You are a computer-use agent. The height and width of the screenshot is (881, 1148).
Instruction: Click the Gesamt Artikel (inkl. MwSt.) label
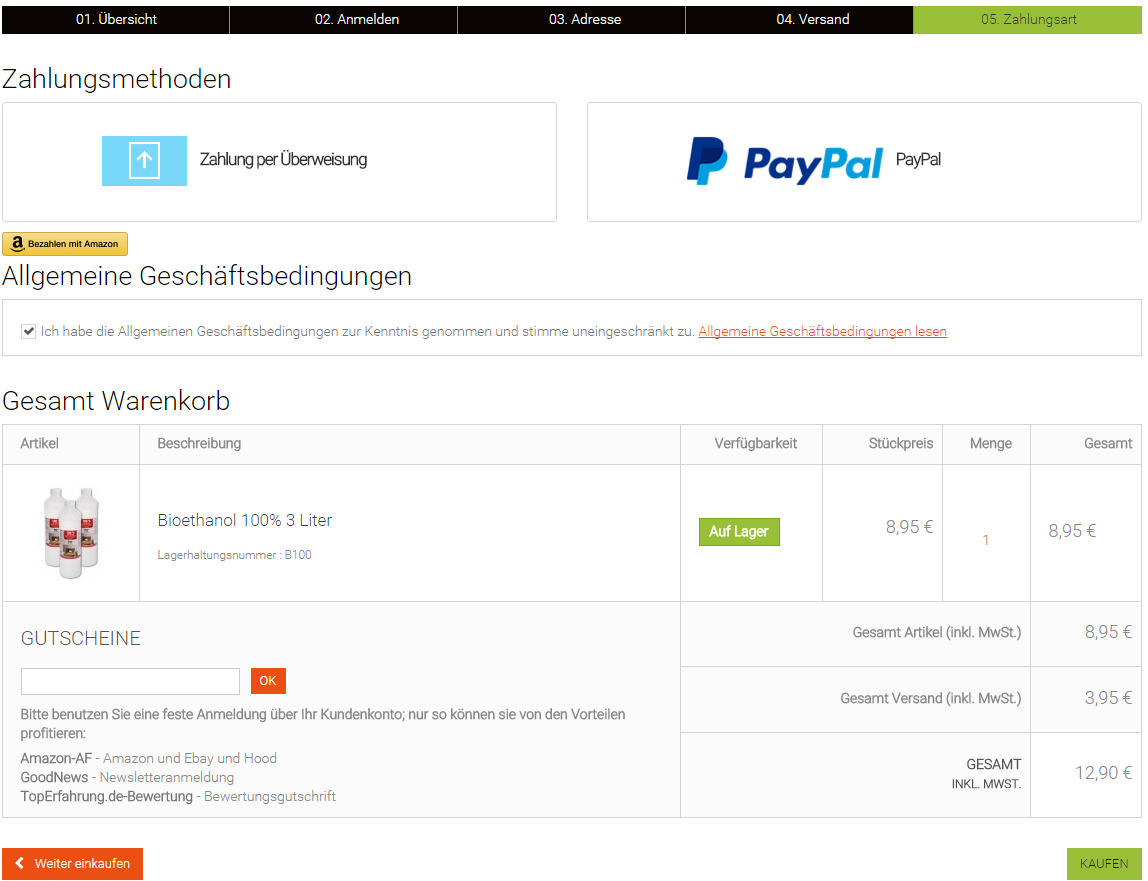[936, 633]
